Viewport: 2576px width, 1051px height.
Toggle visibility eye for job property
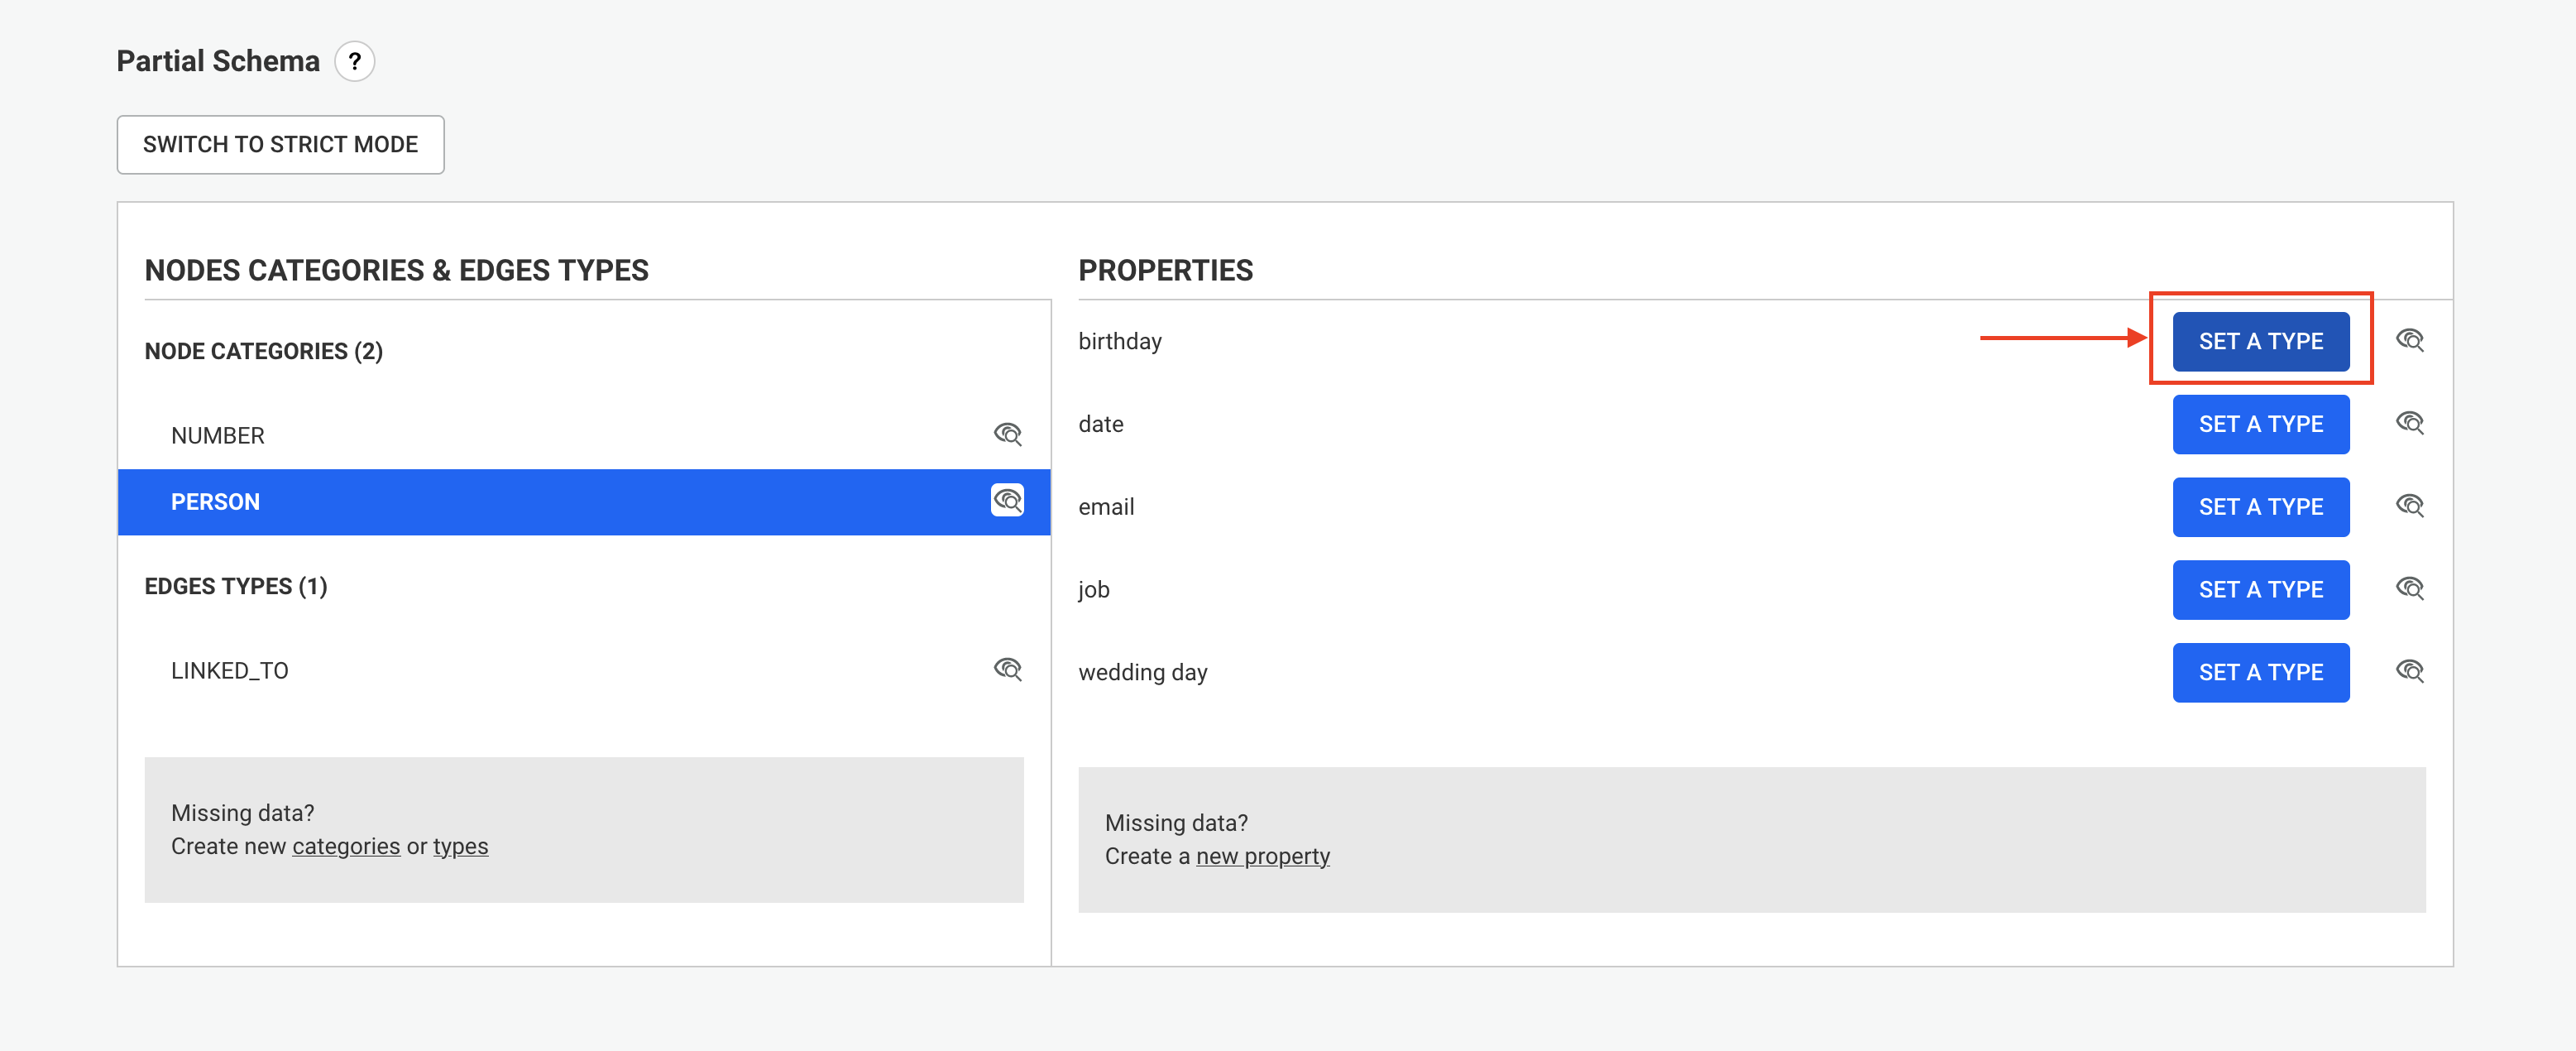tap(2410, 588)
